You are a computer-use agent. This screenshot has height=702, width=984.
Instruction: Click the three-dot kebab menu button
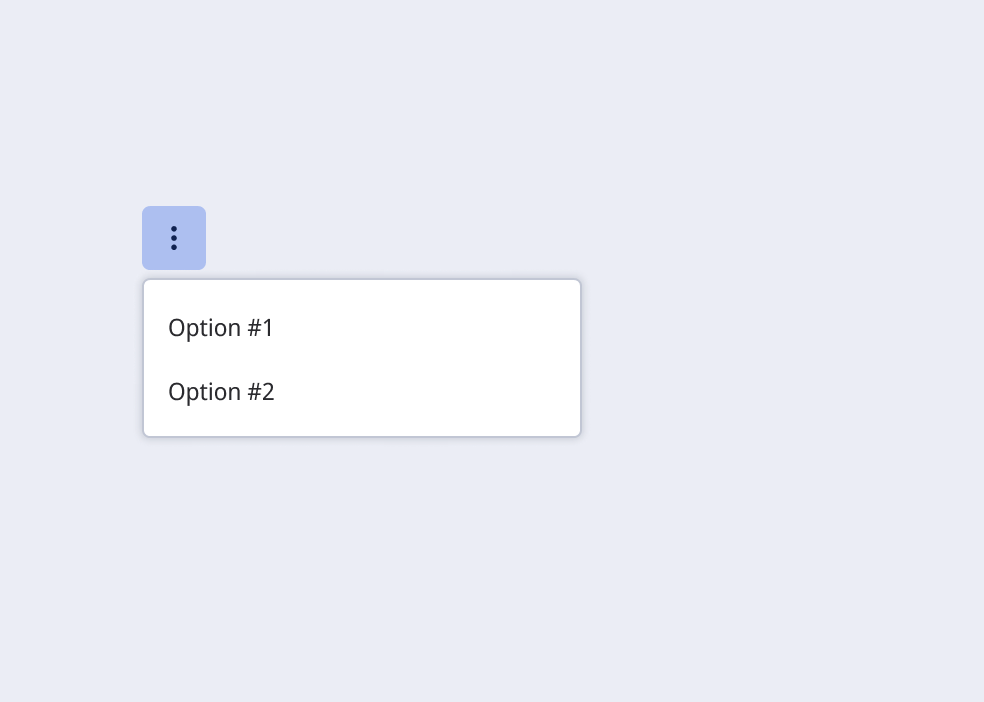click(174, 238)
